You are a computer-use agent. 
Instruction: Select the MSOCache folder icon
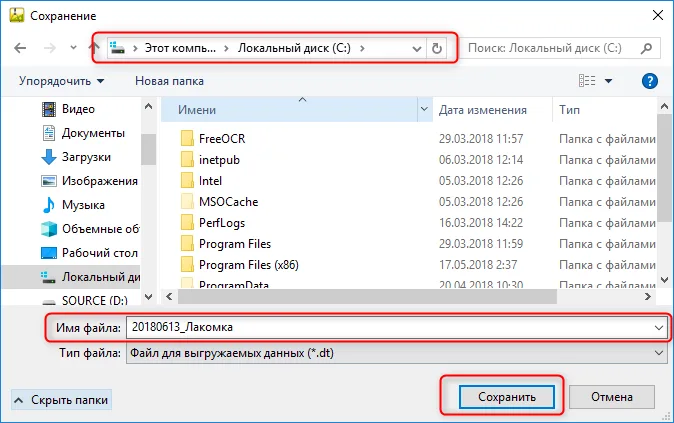click(187, 202)
